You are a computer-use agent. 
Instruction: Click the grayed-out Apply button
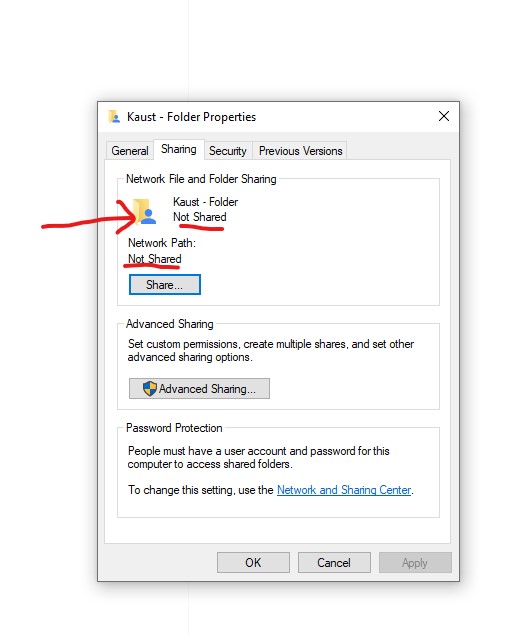415,563
